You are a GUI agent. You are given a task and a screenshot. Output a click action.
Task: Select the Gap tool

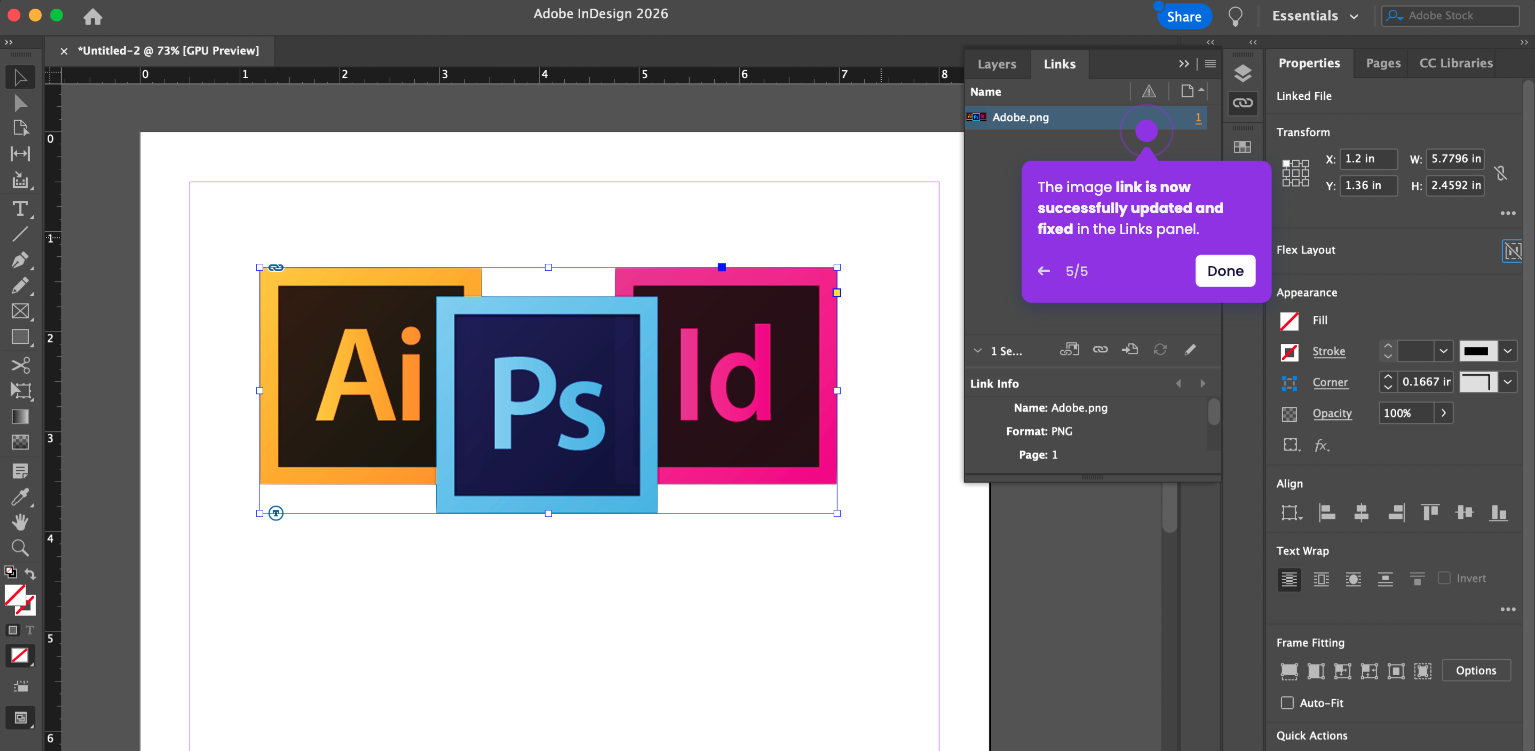tap(20, 154)
